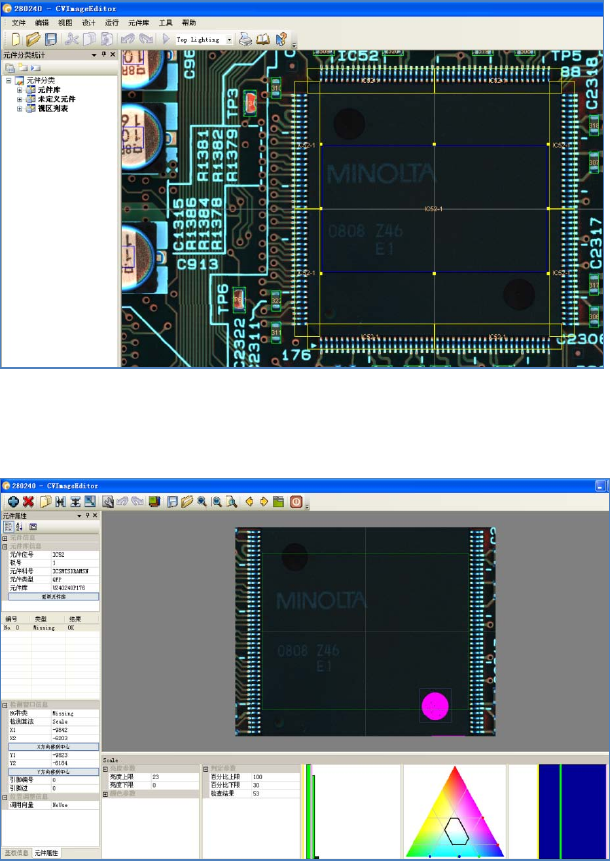Click the green window icon in lower toolbar
The height and width of the screenshot is (861, 610).
(x=278, y=501)
